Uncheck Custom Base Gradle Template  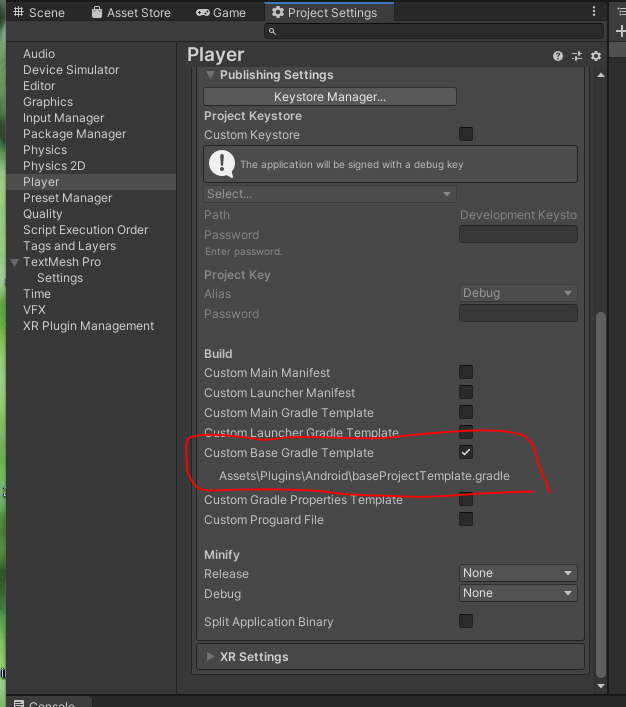pos(466,452)
